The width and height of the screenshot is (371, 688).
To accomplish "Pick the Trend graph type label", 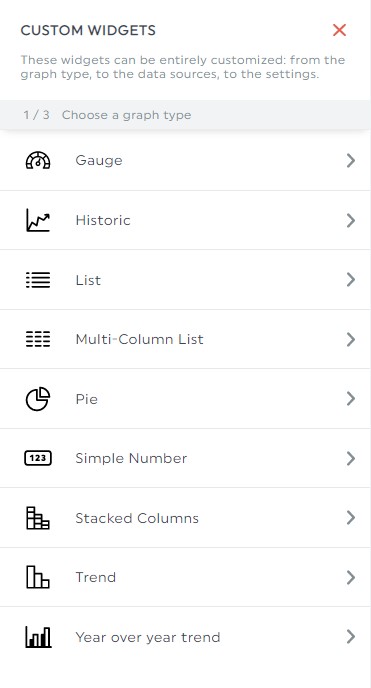I will click(x=96, y=577).
